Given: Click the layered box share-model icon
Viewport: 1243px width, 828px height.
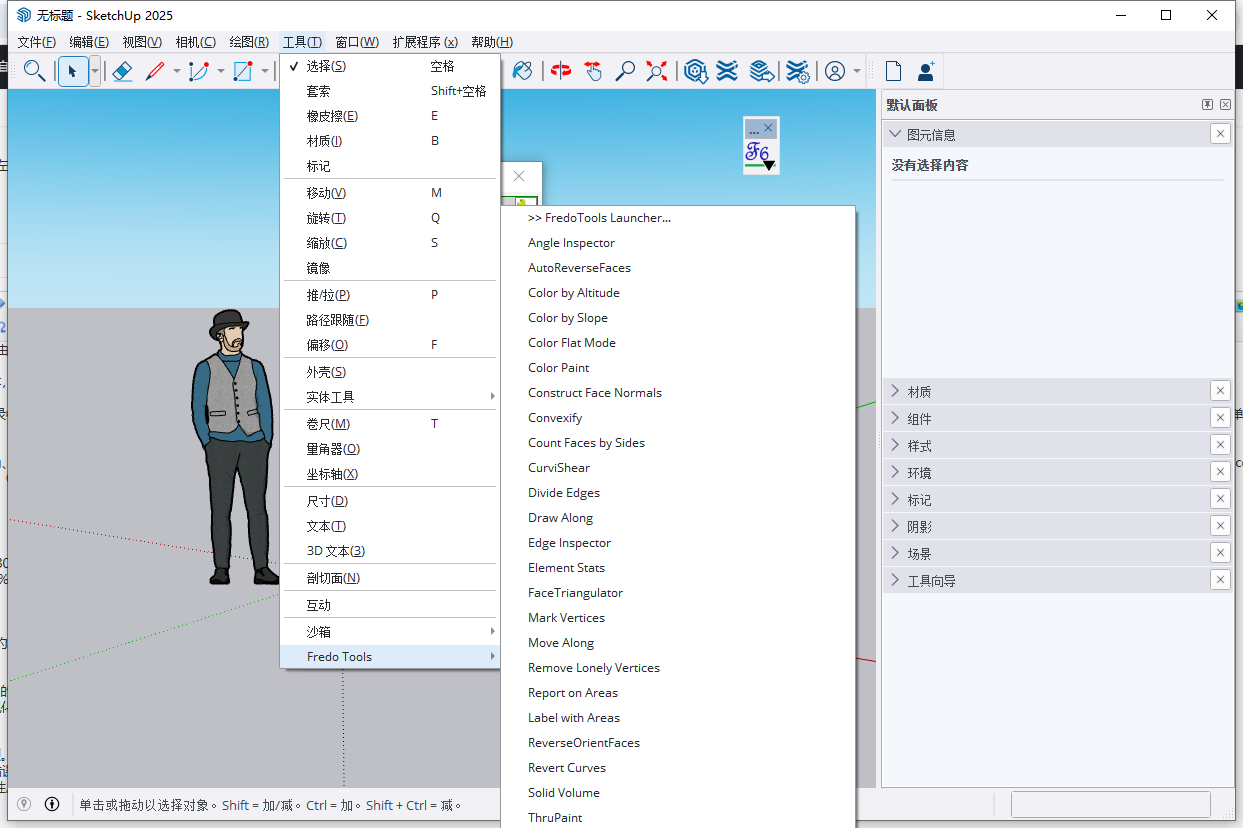Looking at the screenshot, I should click(761, 71).
